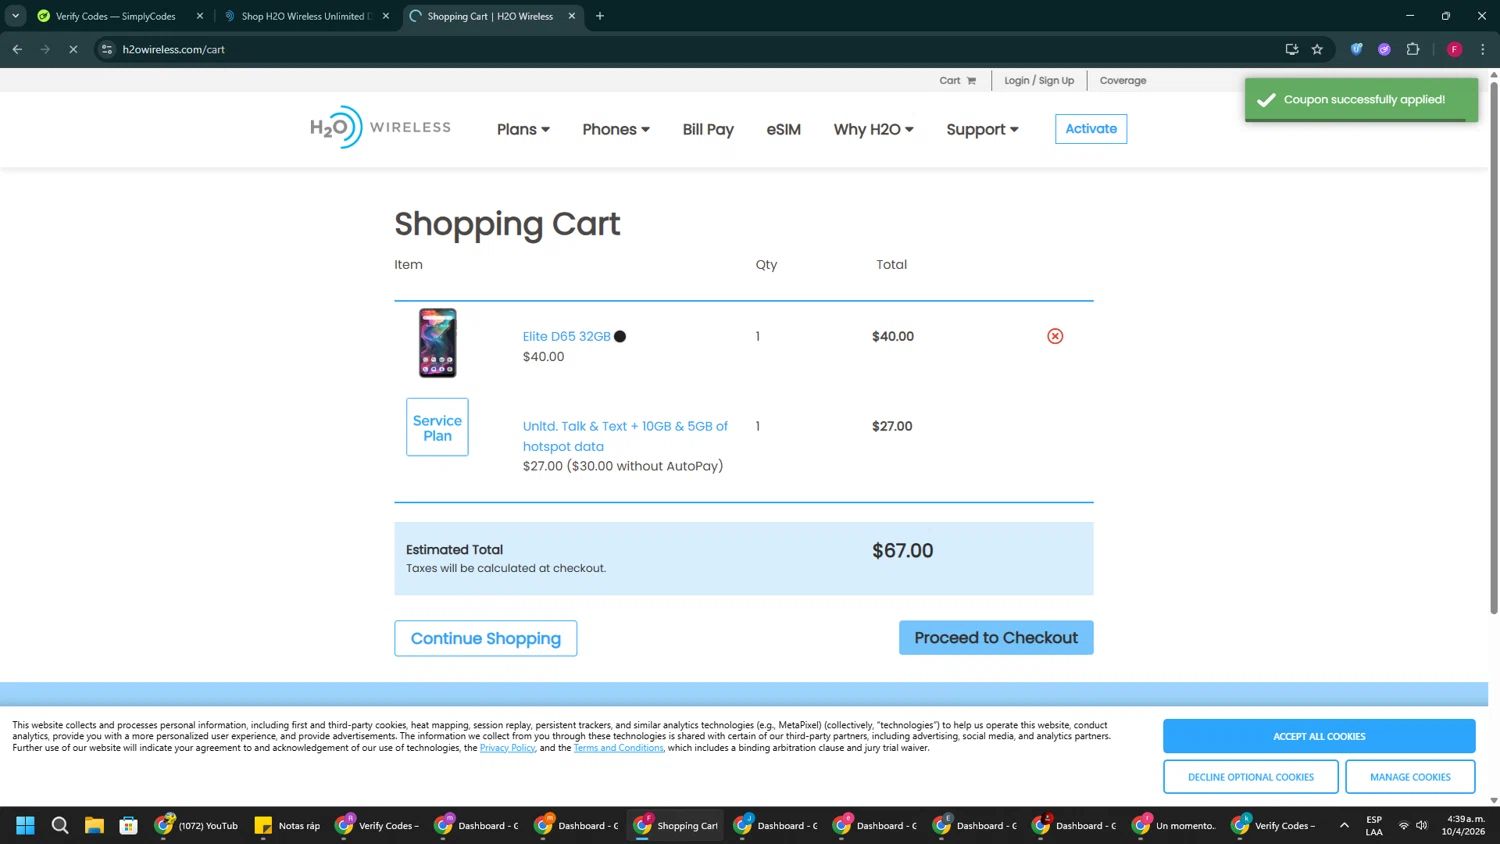
Task: Open Chrome profile avatar menu
Action: tap(1454, 49)
